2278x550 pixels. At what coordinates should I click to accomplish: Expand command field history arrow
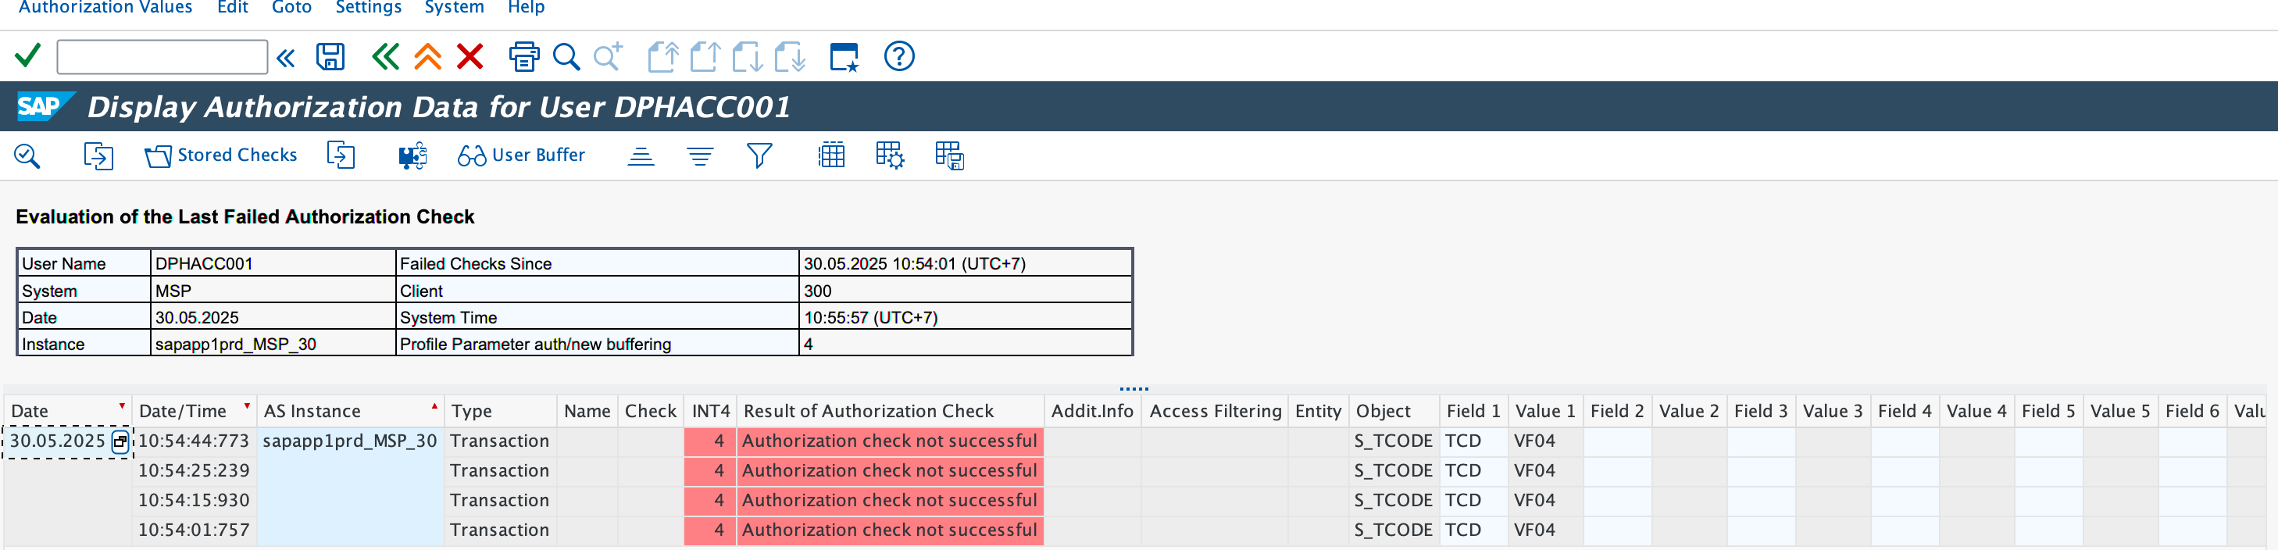(286, 58)
